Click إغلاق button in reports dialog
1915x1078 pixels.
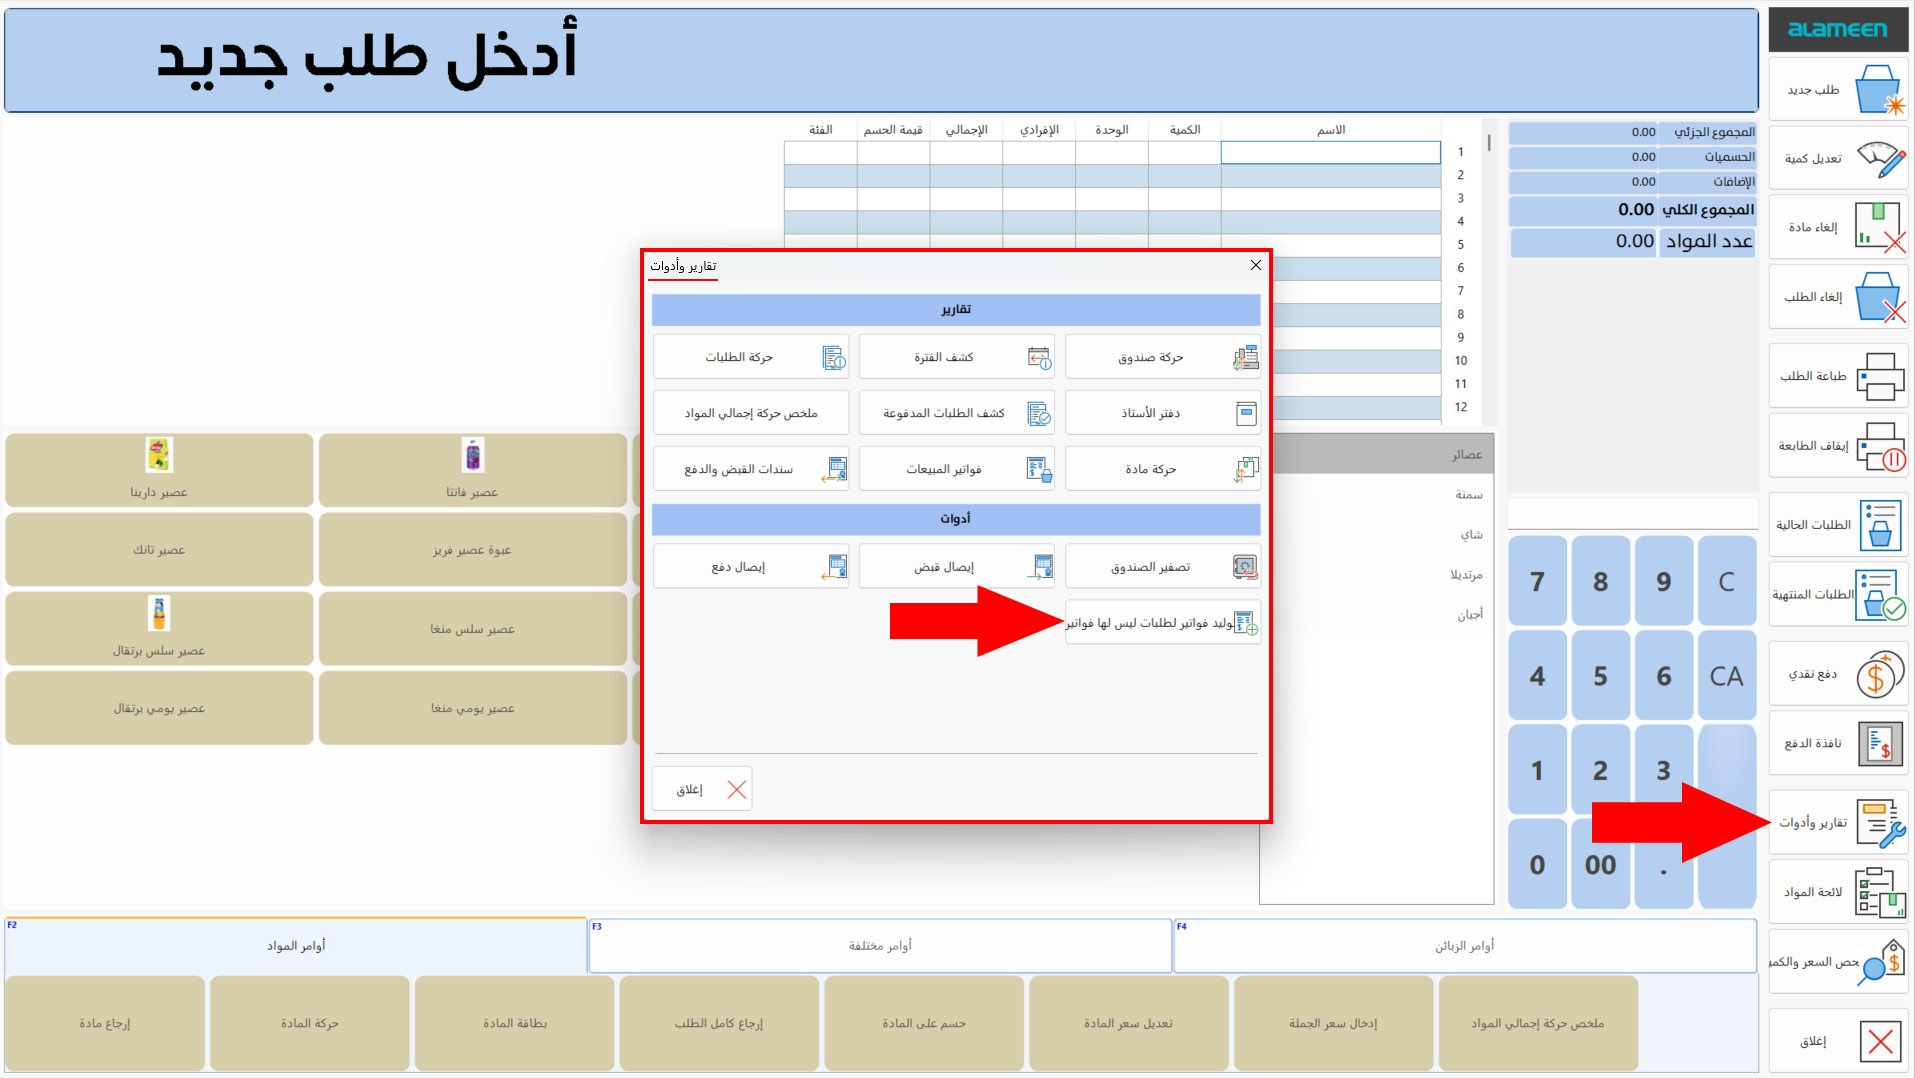point(701,789)
